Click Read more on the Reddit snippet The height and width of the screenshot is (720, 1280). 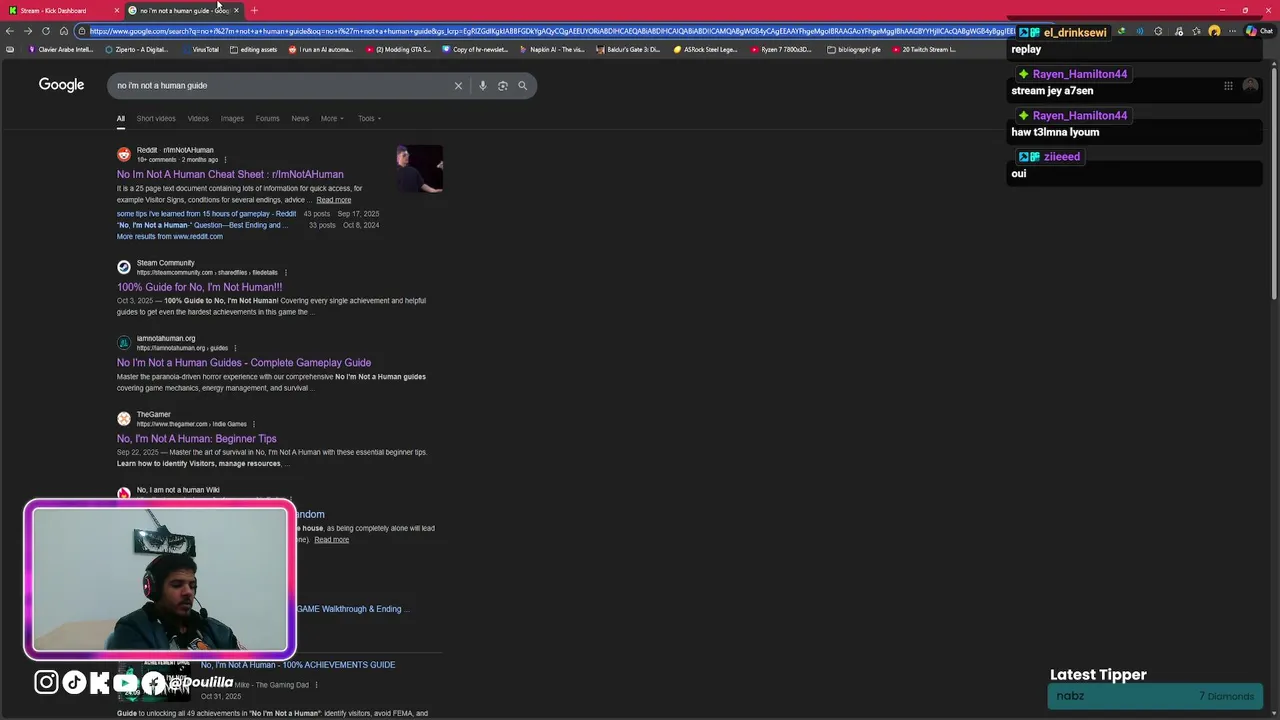point(334,200)
